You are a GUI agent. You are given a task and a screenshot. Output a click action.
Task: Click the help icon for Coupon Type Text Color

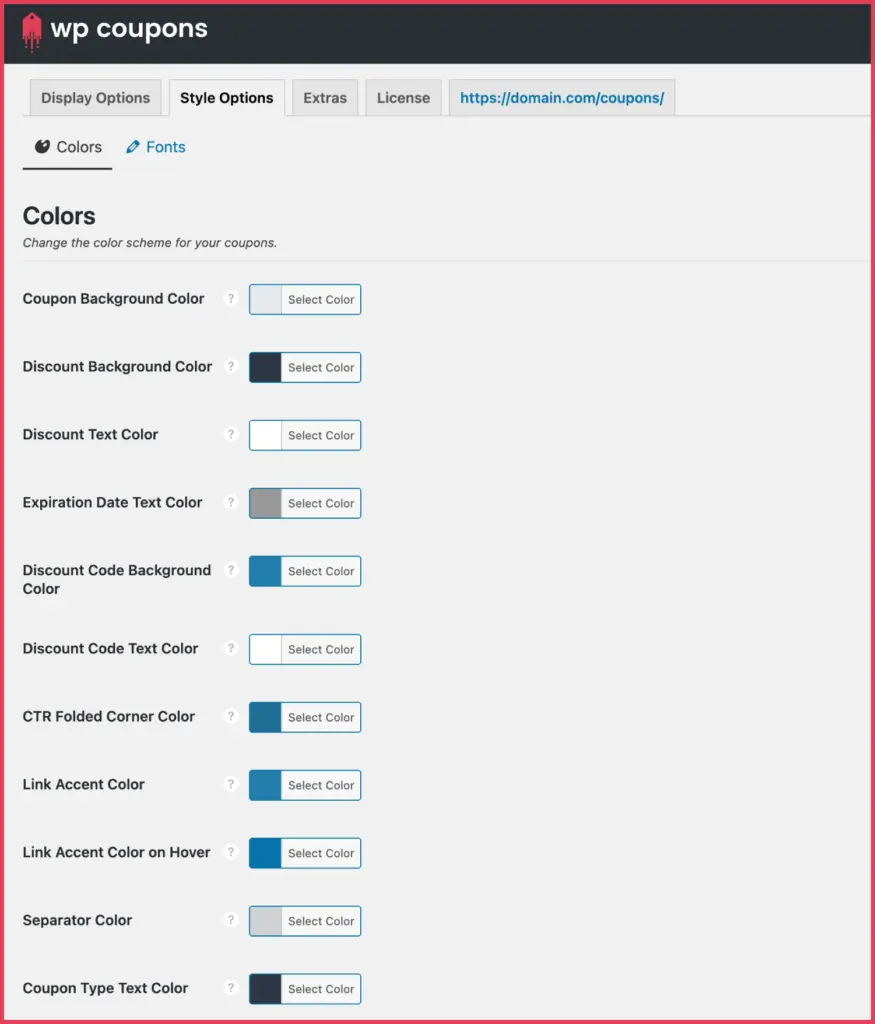point(232,989)
